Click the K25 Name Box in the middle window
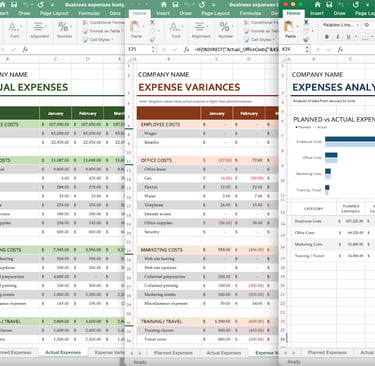 pos(139,49)
